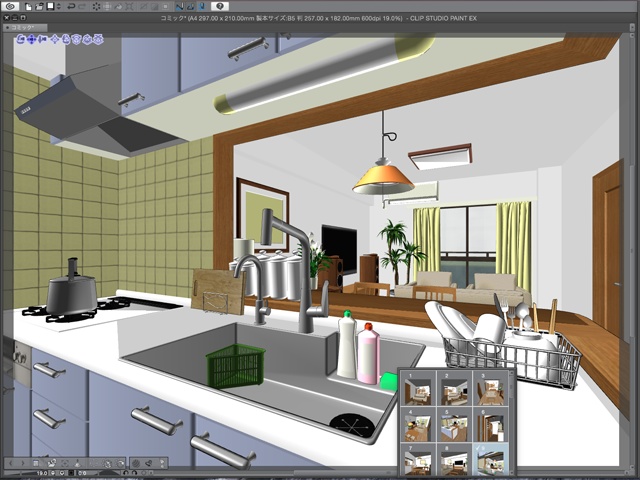Open CLIP STUDIO launcher icon in command bar
Screen dimensions: 640x480
[x=10, y=7]
